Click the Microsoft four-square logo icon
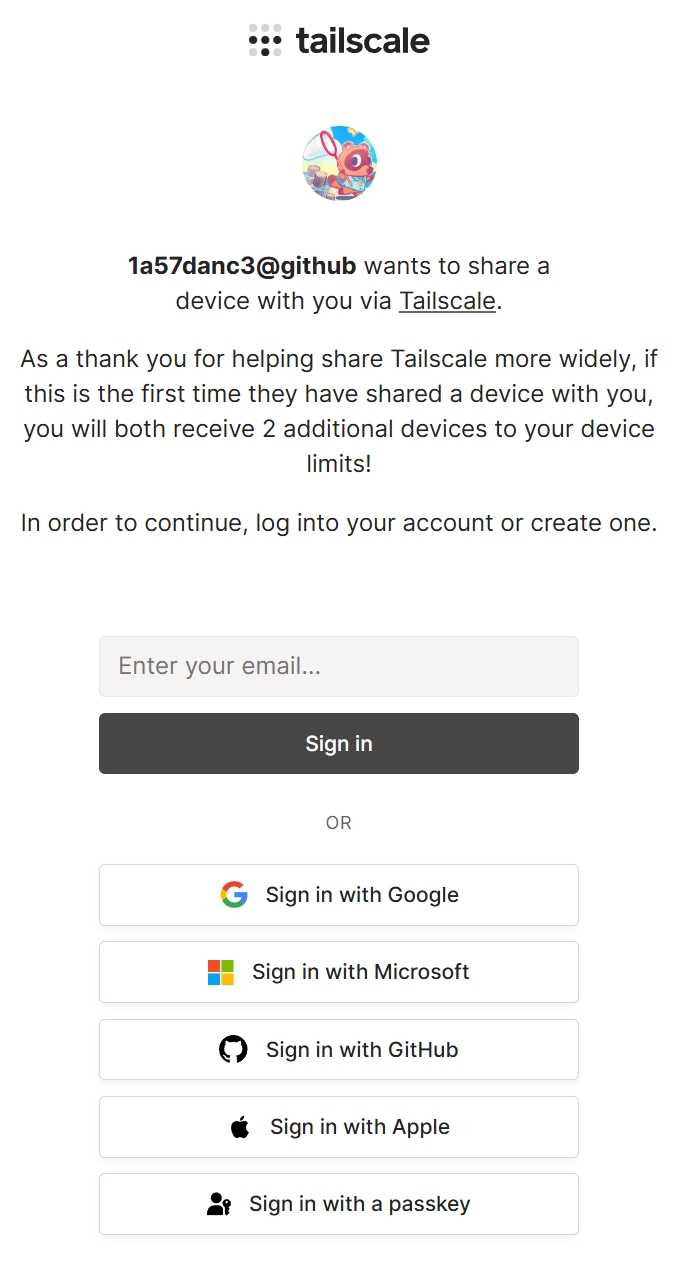The width and height of the screenshot is (677, 1265). pyautogui.click(x=221, y=972)
